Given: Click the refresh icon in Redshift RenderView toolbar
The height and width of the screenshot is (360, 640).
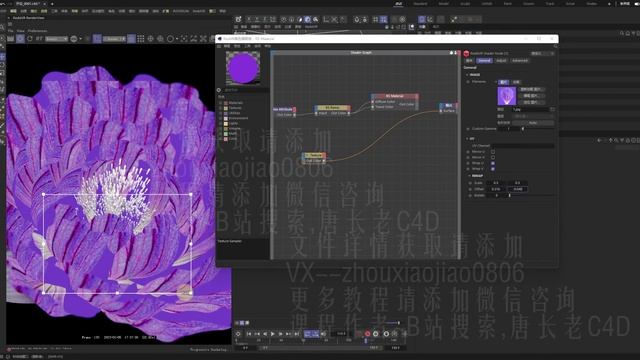Looking at the screenshot, I should tap(30, 39).
